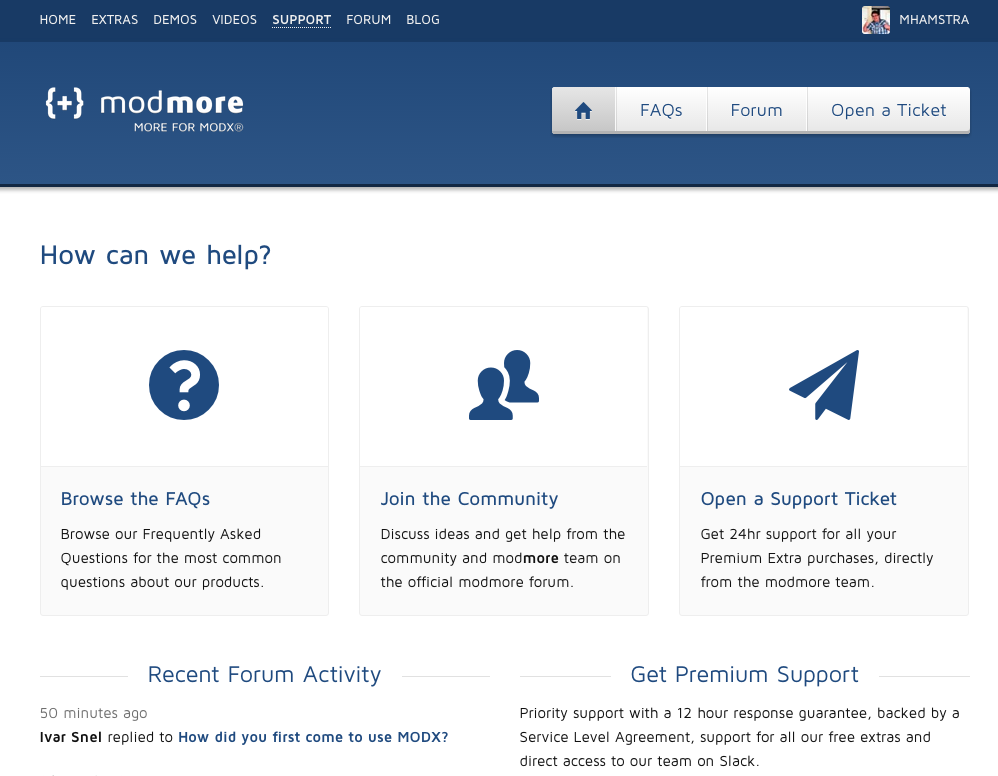
Task: Select the Open a Ticket tab
Action: coord(888,110)
